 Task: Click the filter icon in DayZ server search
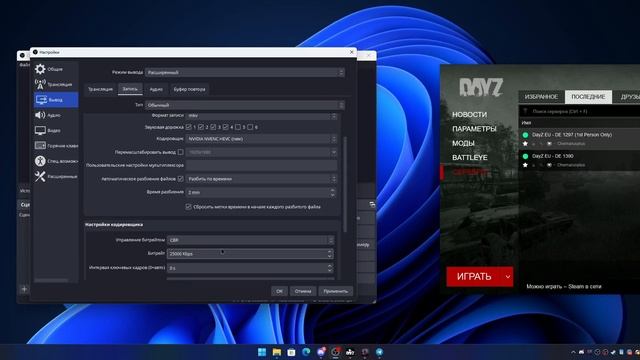[525, 111]
